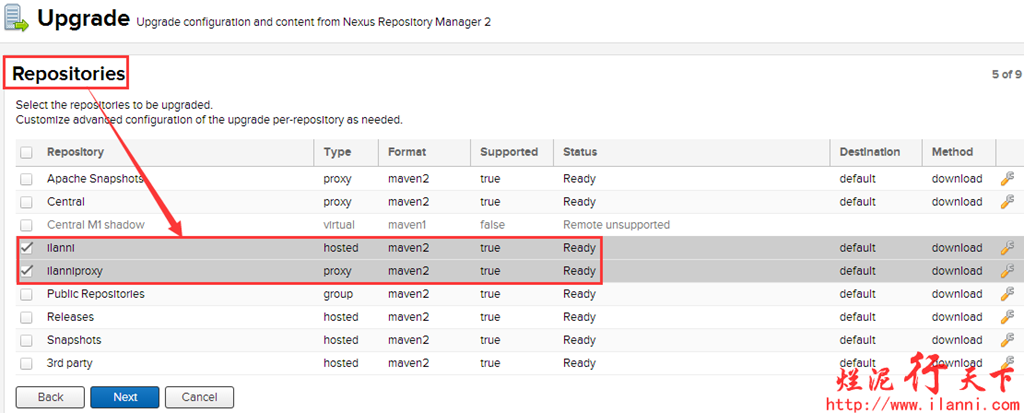Click the wrench icon in ilanni row
The image size is (1024, 413).
[1007, 248]
